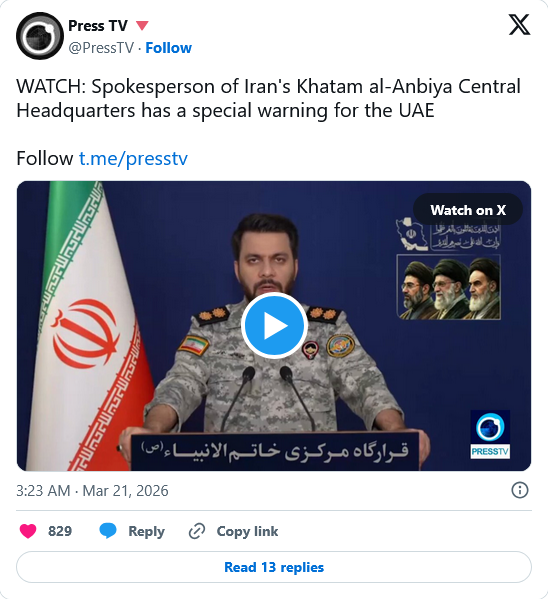Click the Follow link next to @PressTV

point(169,48)
